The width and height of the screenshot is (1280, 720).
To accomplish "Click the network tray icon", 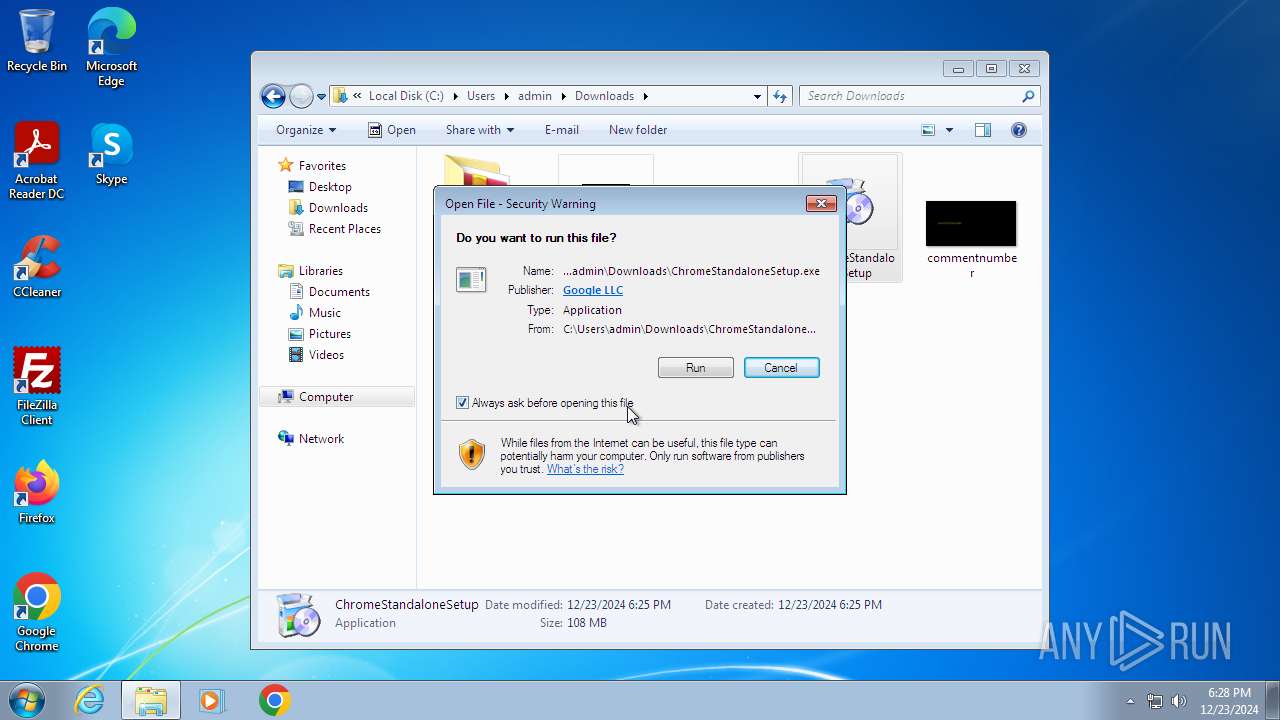I will [1155, 701].
